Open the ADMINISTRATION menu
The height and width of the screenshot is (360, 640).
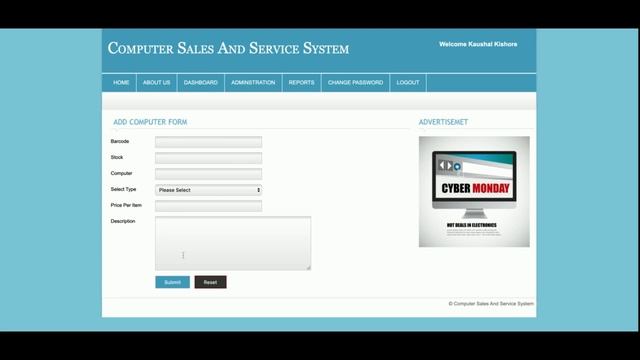253,82
